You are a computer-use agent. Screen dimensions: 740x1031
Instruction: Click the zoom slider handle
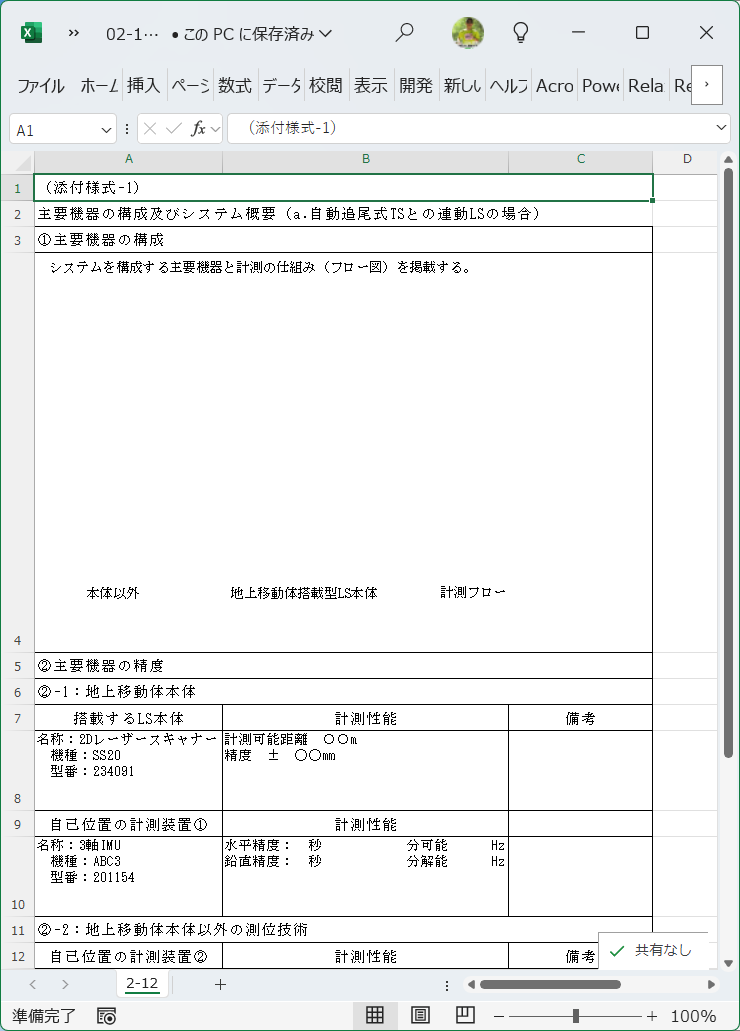(576, 1016)
